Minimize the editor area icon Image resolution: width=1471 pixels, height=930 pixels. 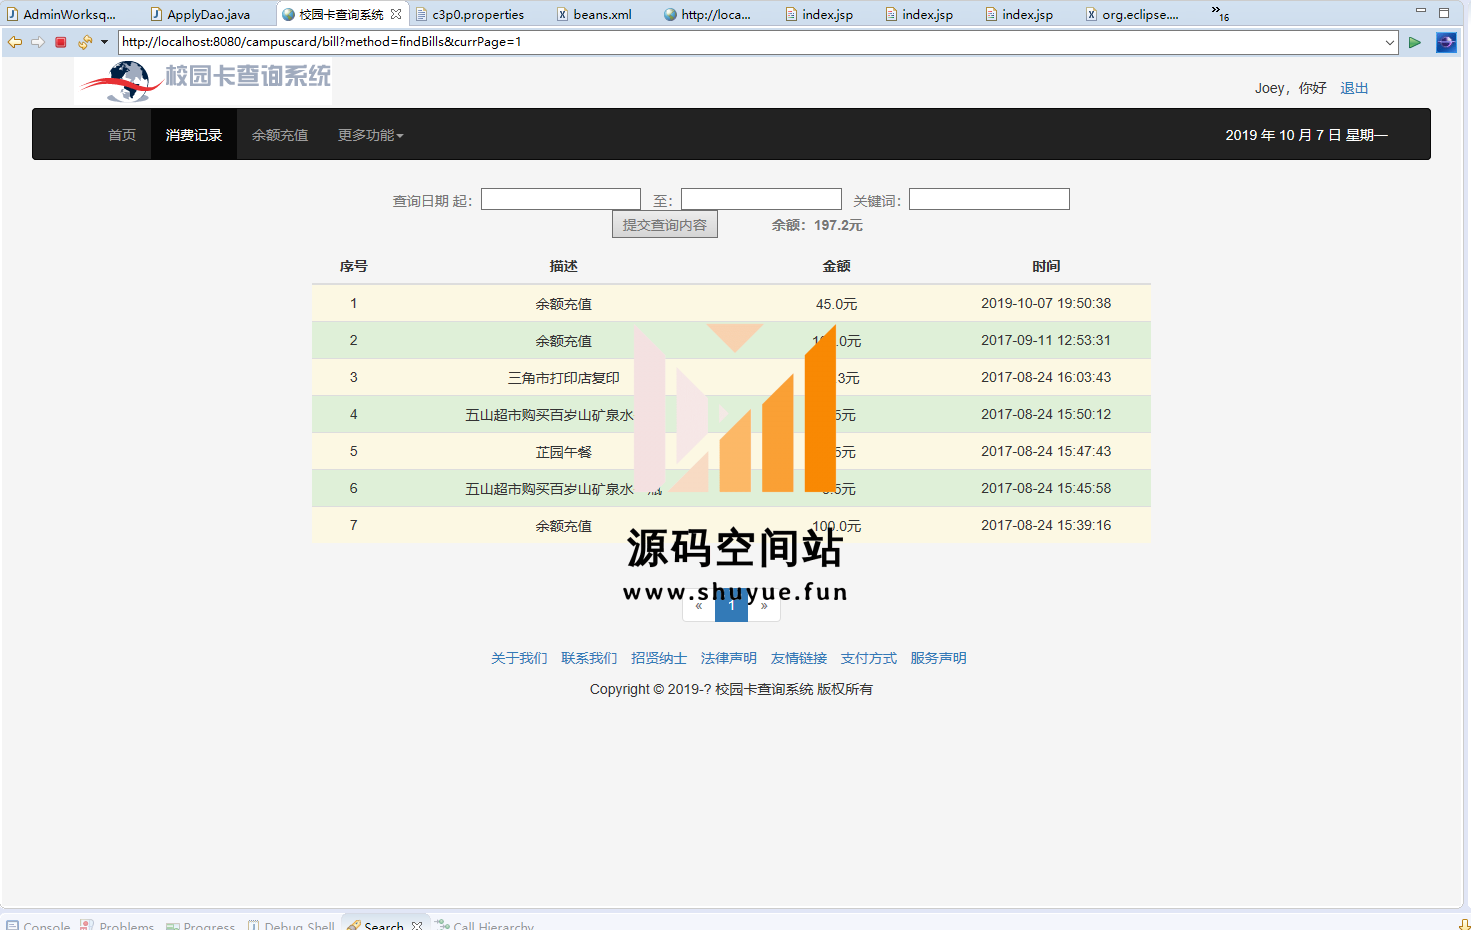click(1420, 11)
